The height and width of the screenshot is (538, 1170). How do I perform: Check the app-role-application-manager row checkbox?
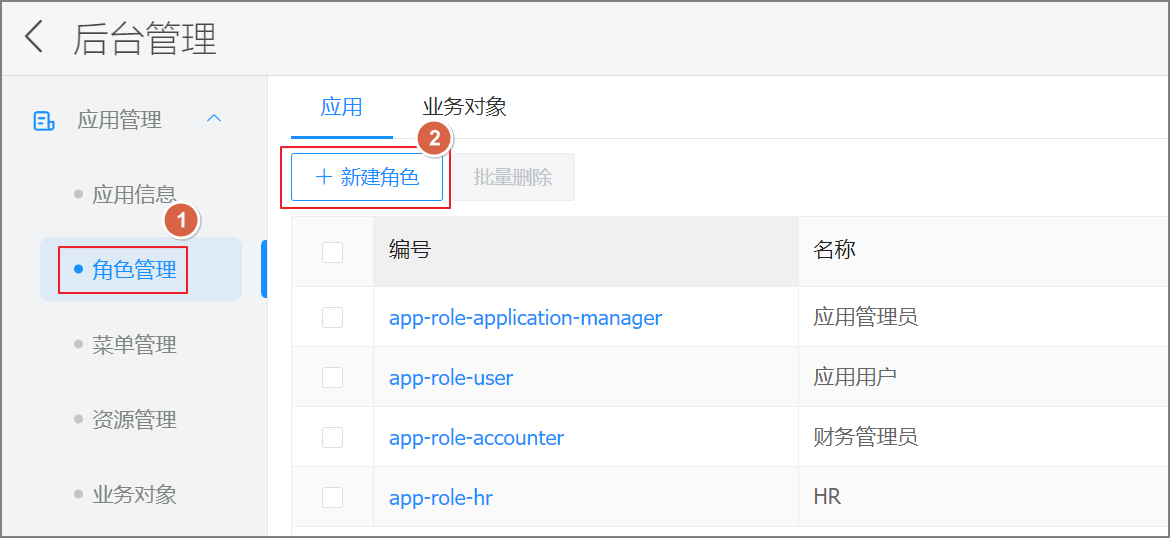click(x=332, y=318)
